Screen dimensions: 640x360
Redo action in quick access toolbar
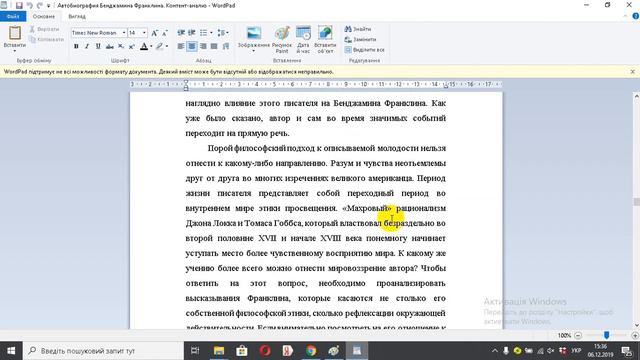40,5
